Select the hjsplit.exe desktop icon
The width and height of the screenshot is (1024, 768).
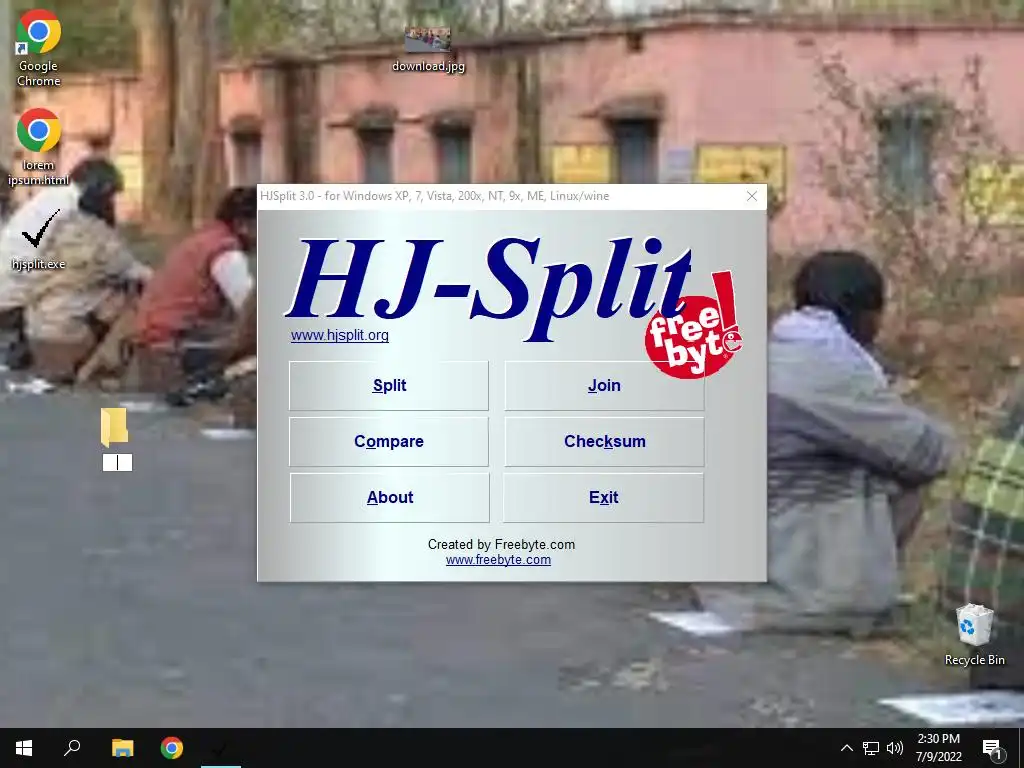(39, 239)
